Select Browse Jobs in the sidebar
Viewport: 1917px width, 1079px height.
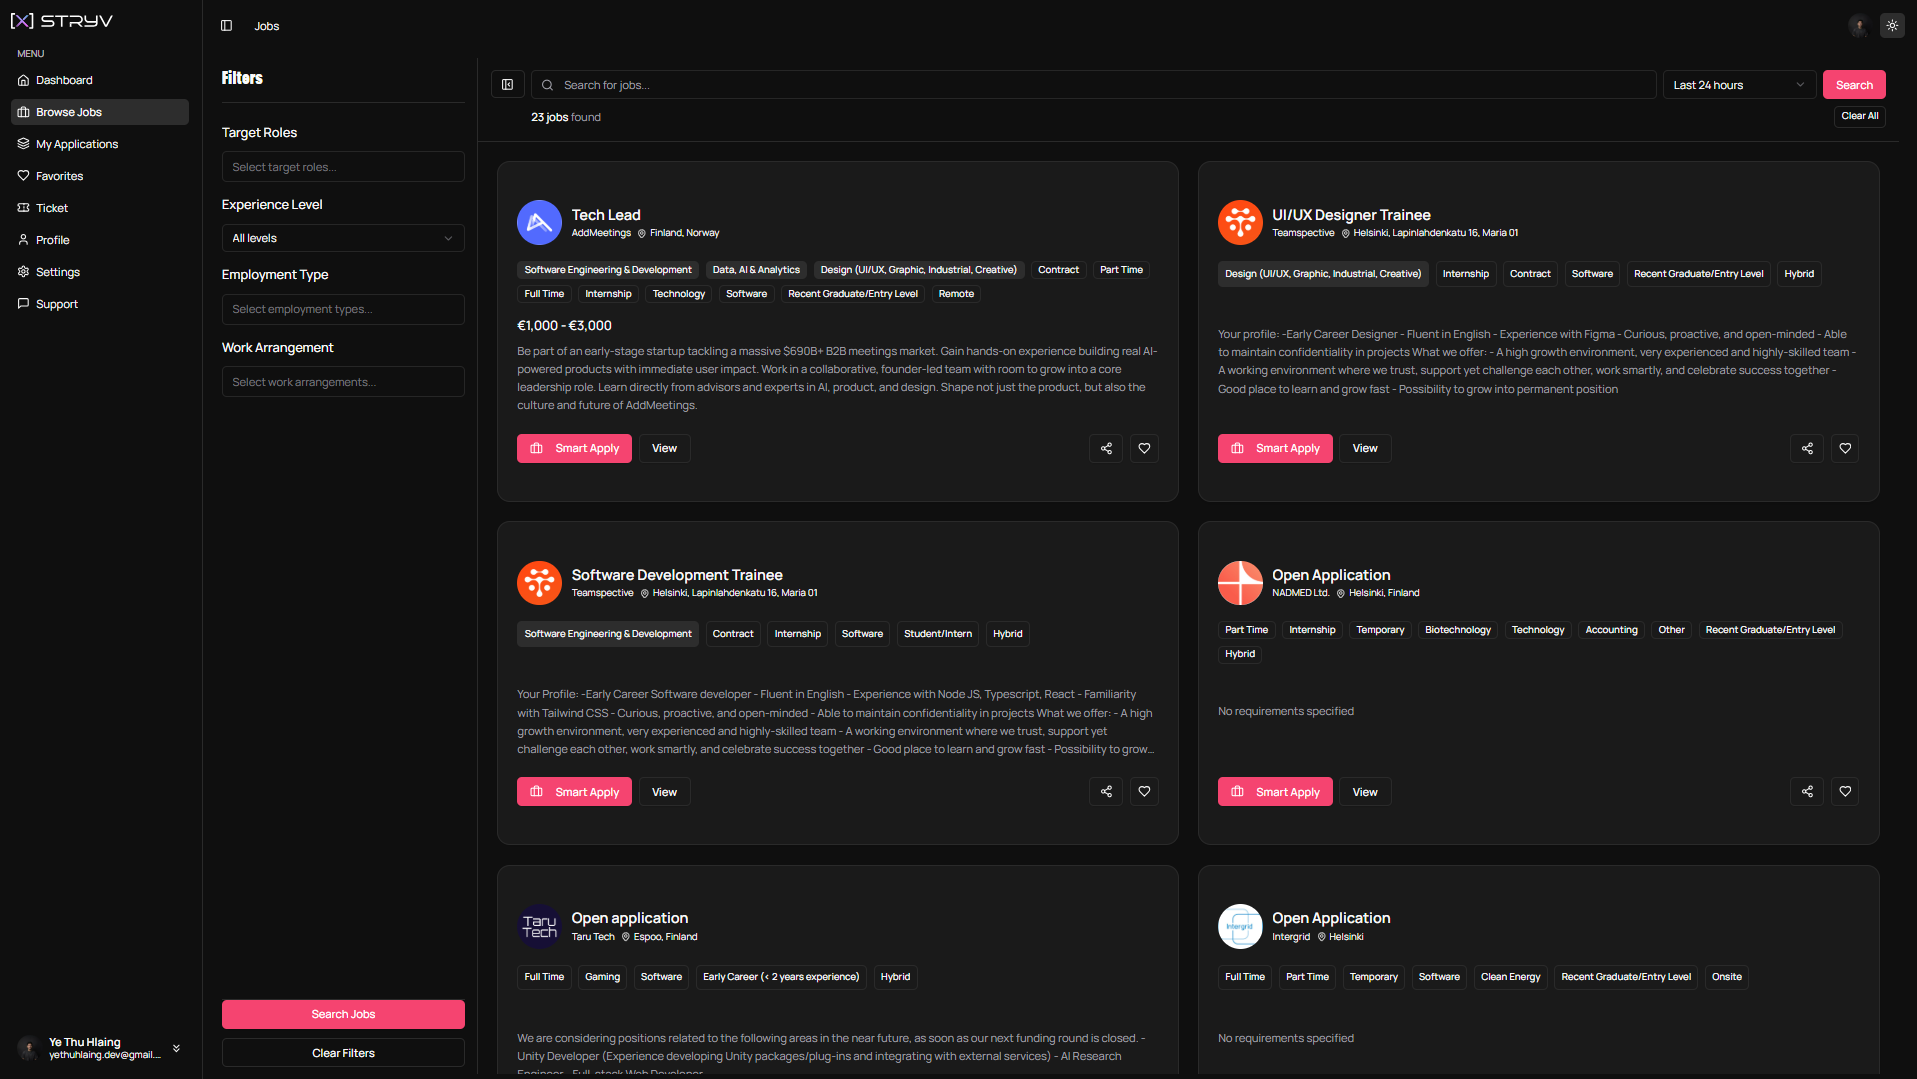[x=100, y=112]
